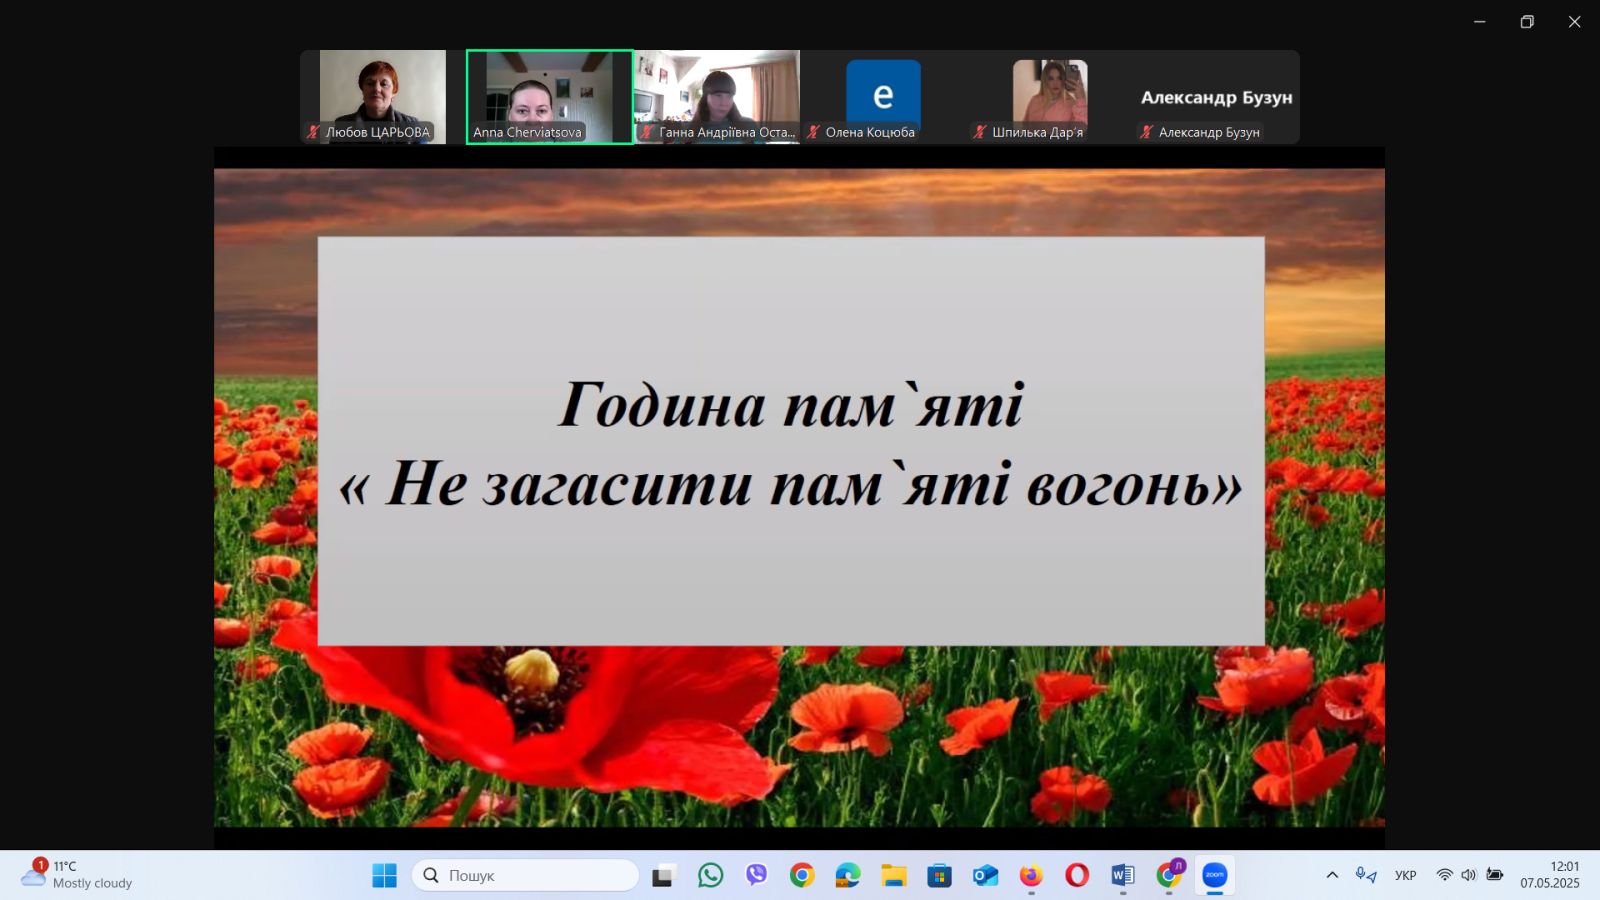Image resolution: width=1600 pixels, height=900 pixels.
Task: Open Microsoft Edge from the taskbar
Action: tap(848, 876)
